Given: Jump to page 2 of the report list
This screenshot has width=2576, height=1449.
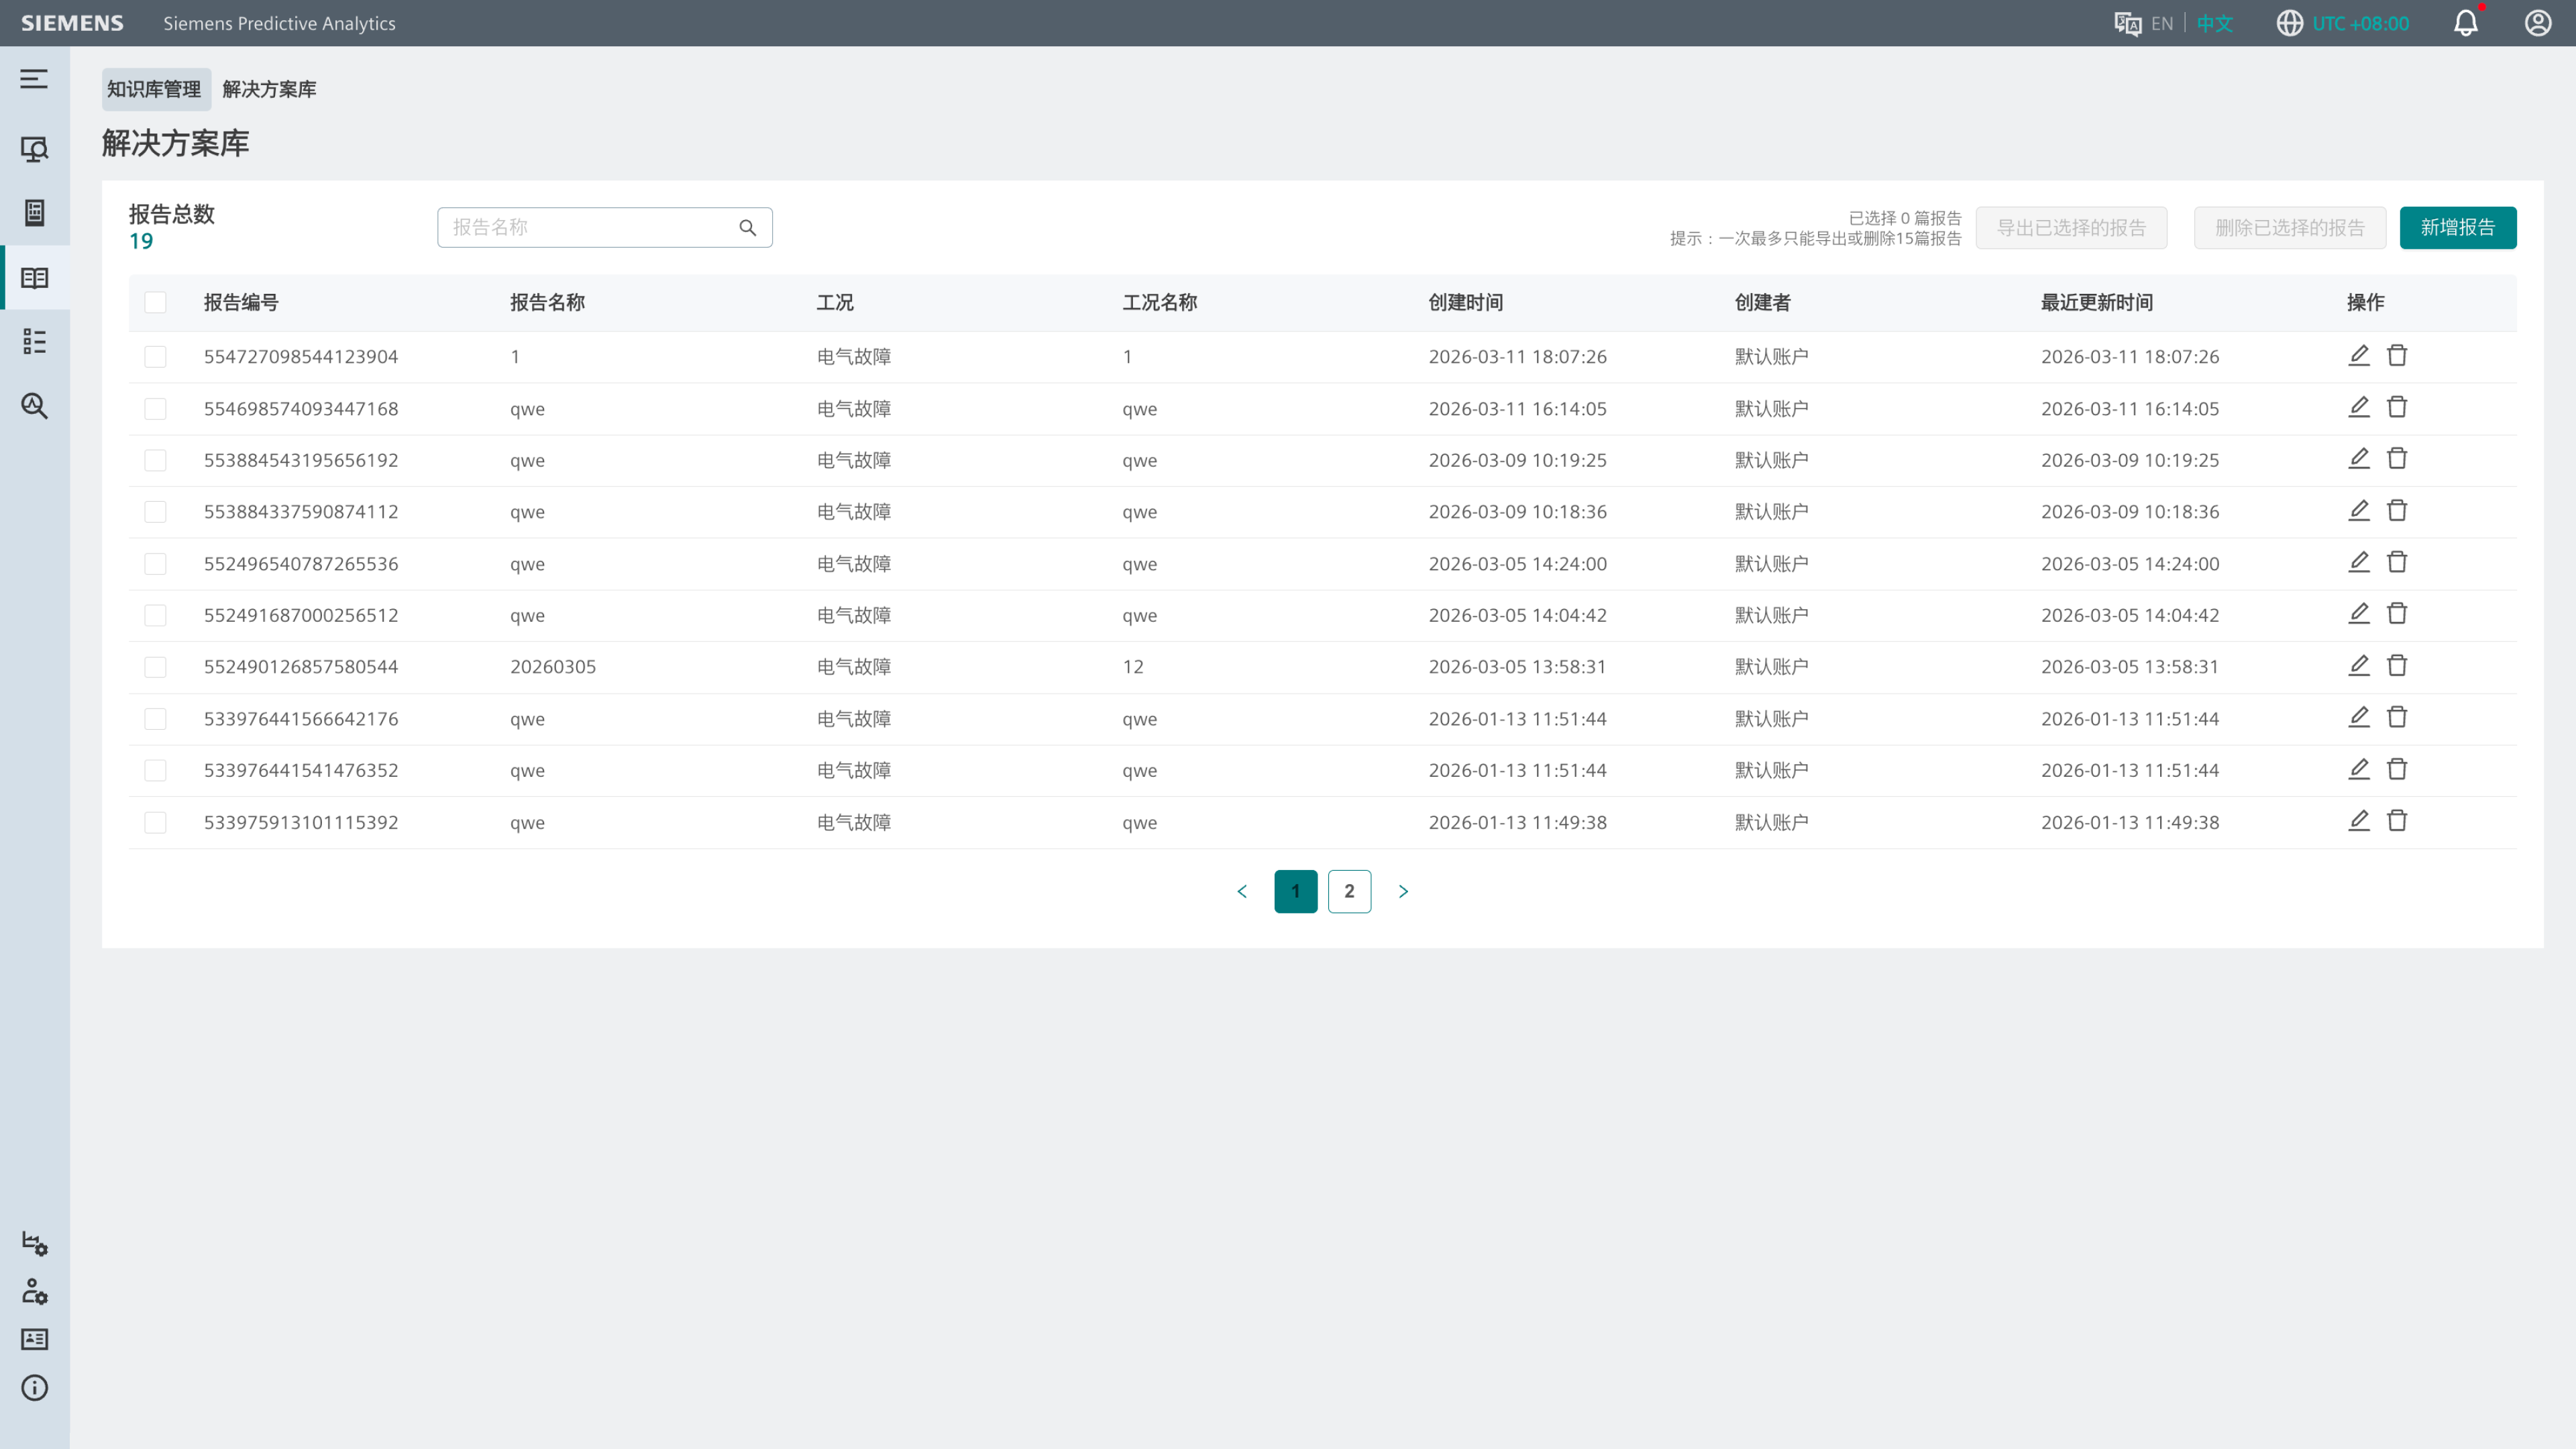Looking at the screenshot, I should point(1349,892).
